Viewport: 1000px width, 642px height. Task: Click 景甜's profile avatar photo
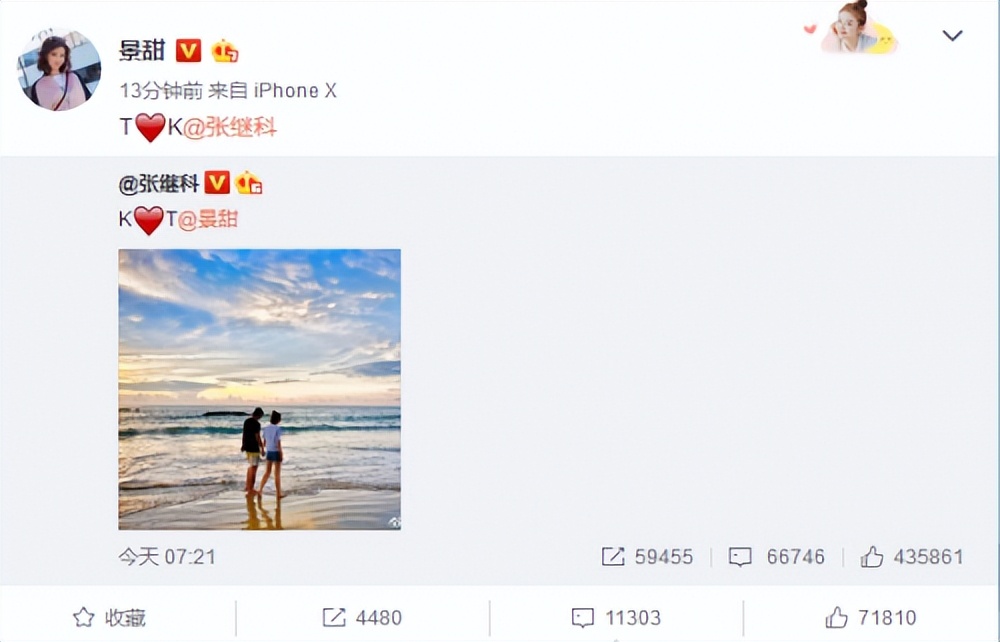click(59, 69)
